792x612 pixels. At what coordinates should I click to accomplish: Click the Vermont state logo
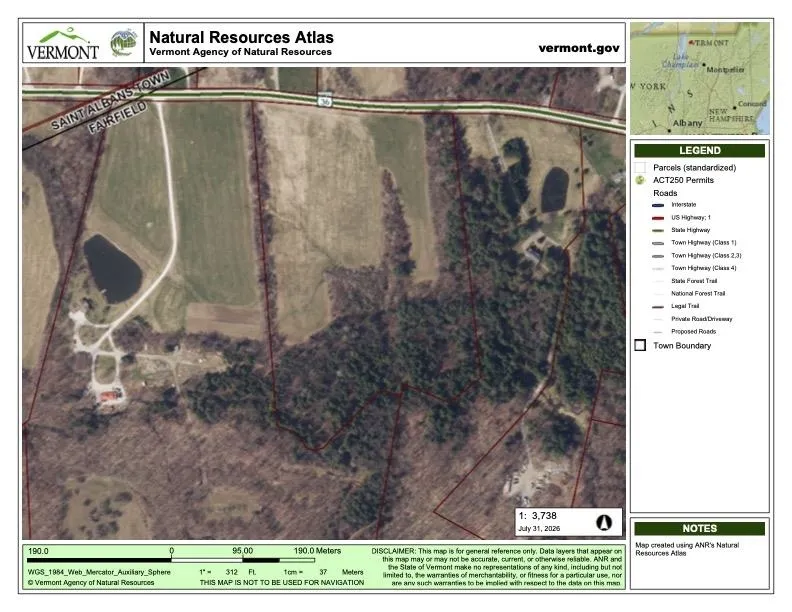pyautogui.click(x=63, y=43)
